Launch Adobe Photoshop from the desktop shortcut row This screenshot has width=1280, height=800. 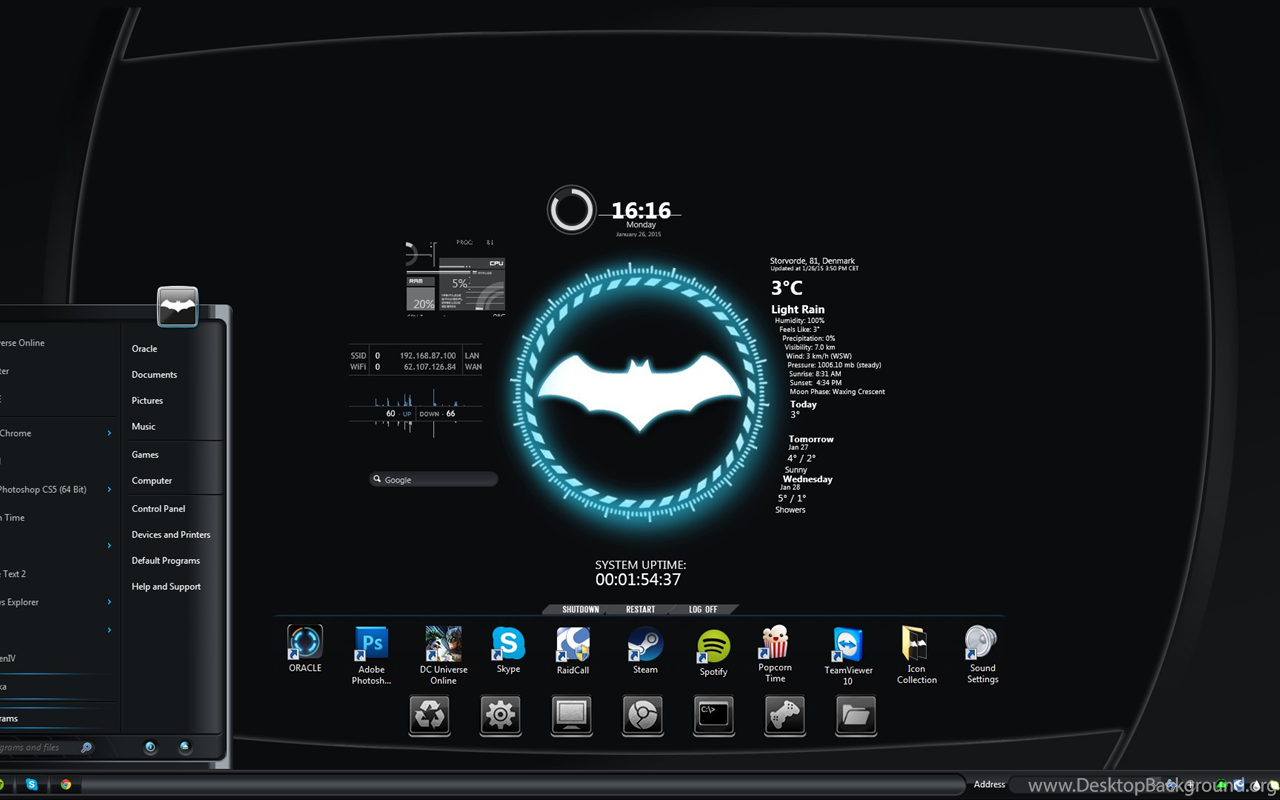click(x=371, y=655)
